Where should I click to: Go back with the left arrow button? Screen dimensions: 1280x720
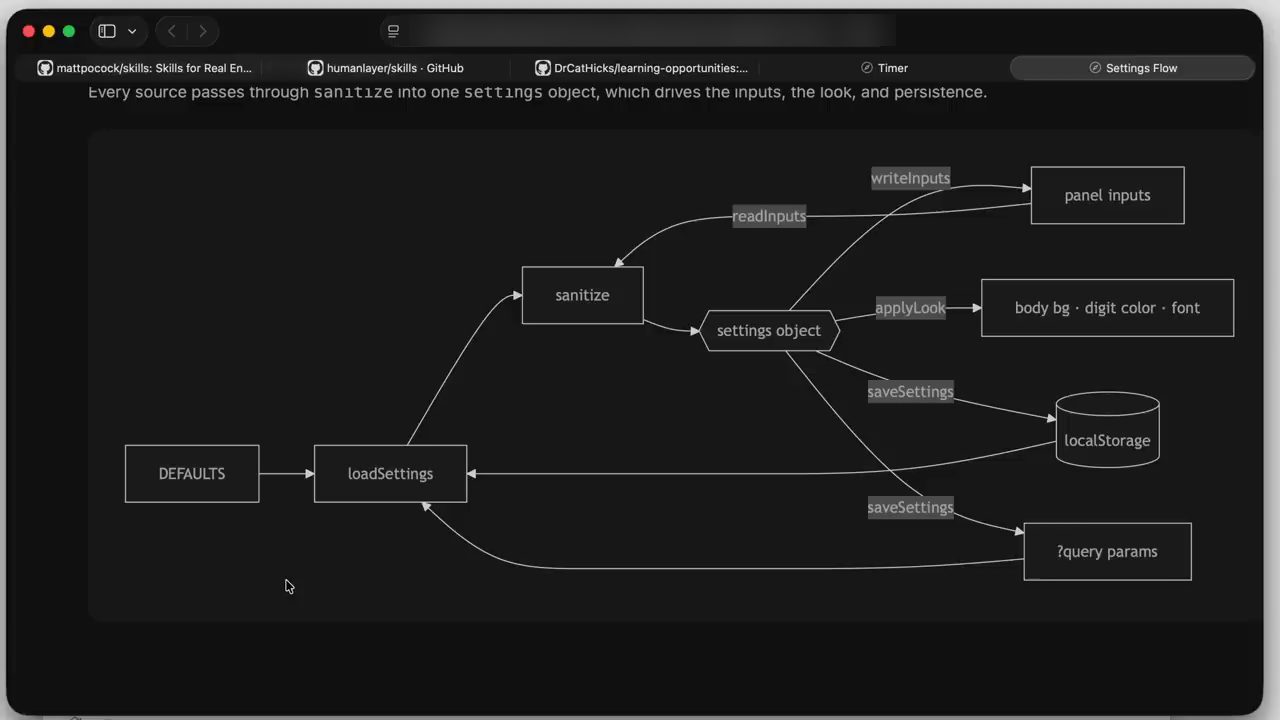[x=172, y=31]
